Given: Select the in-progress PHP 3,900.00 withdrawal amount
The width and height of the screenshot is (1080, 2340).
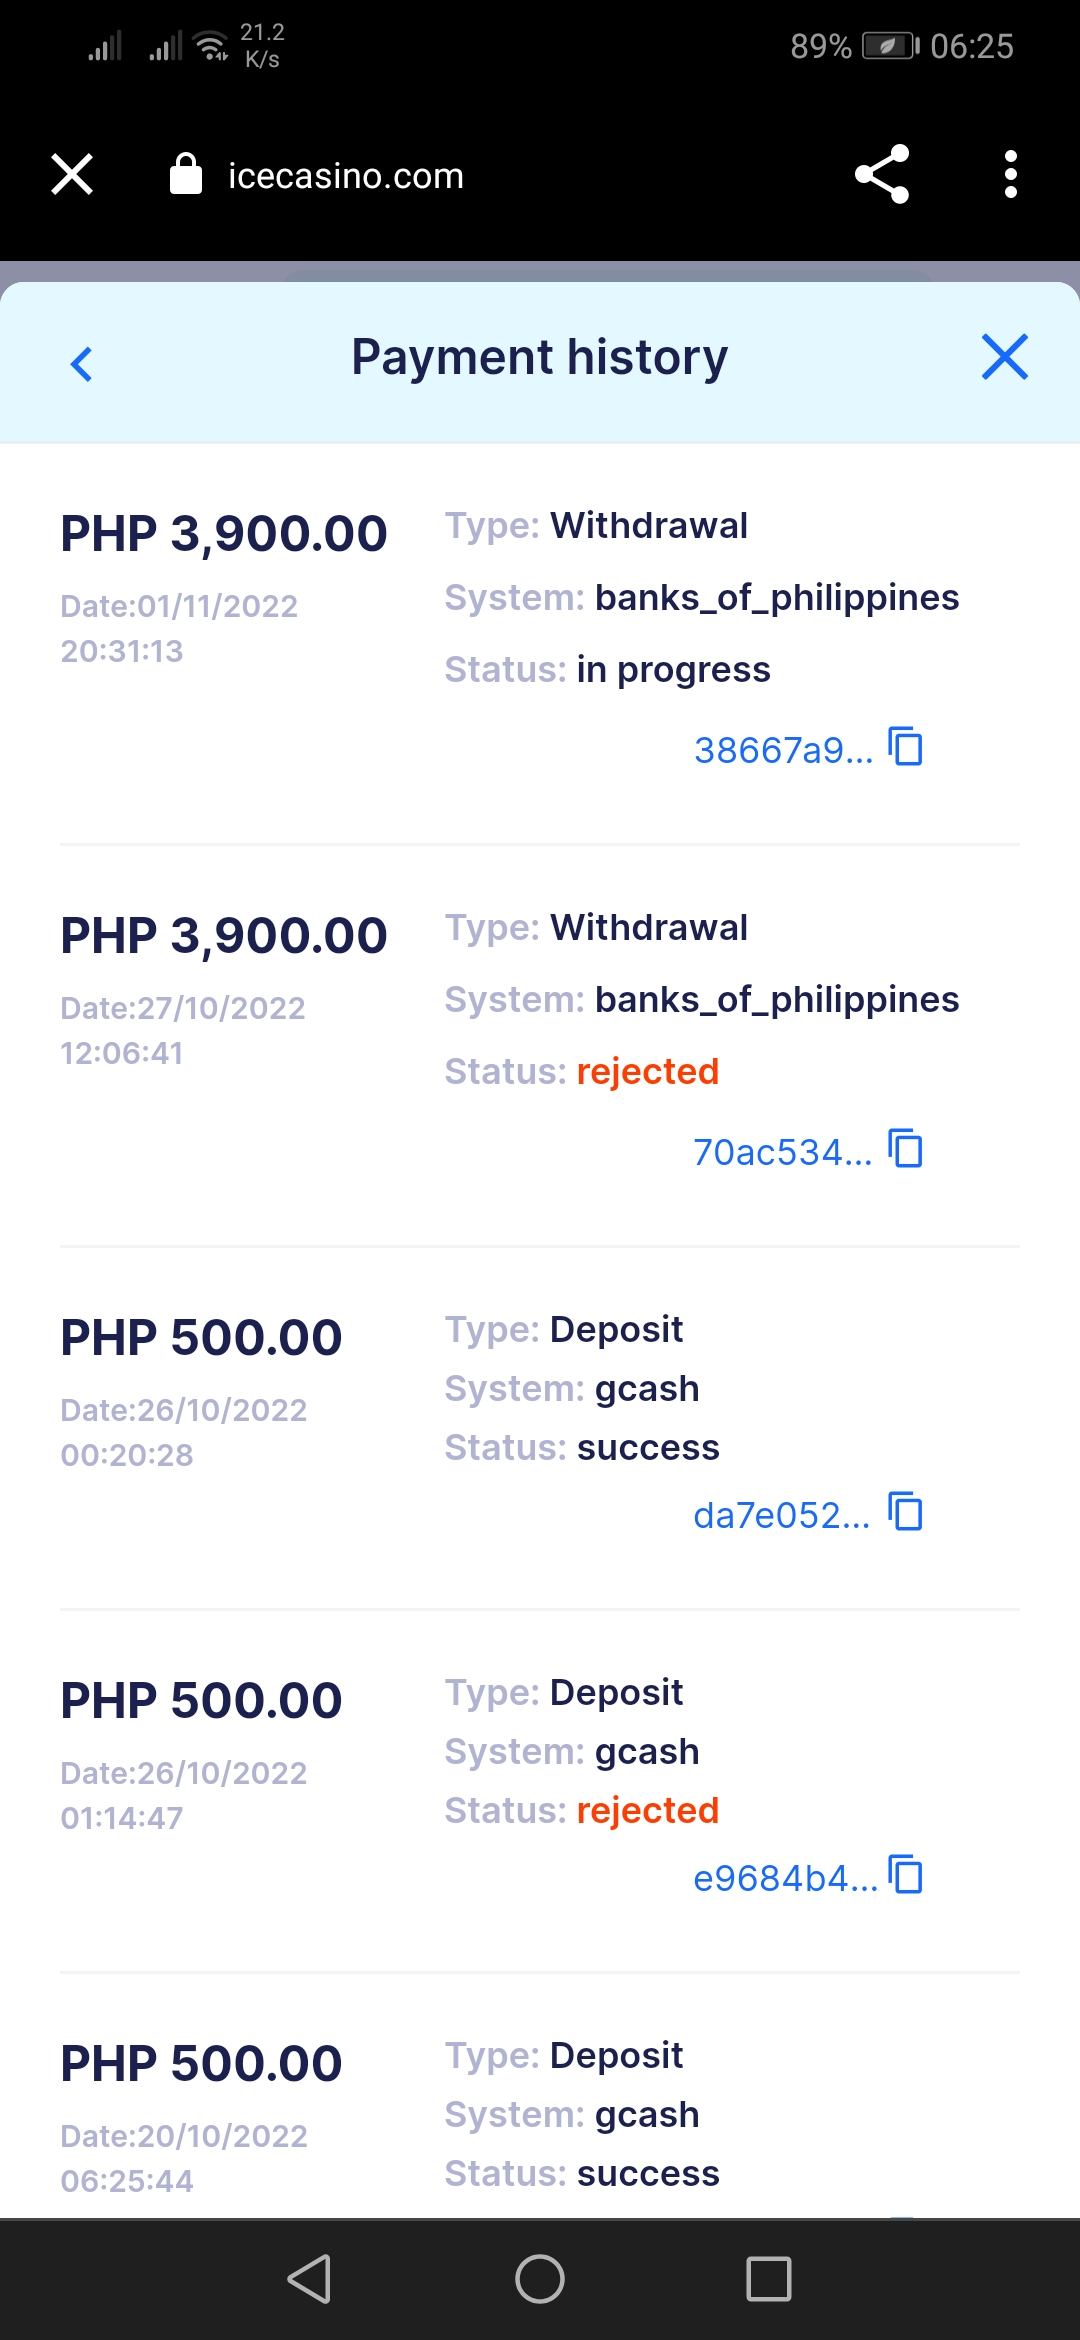Looking at the screenshot, I should 224,533.
